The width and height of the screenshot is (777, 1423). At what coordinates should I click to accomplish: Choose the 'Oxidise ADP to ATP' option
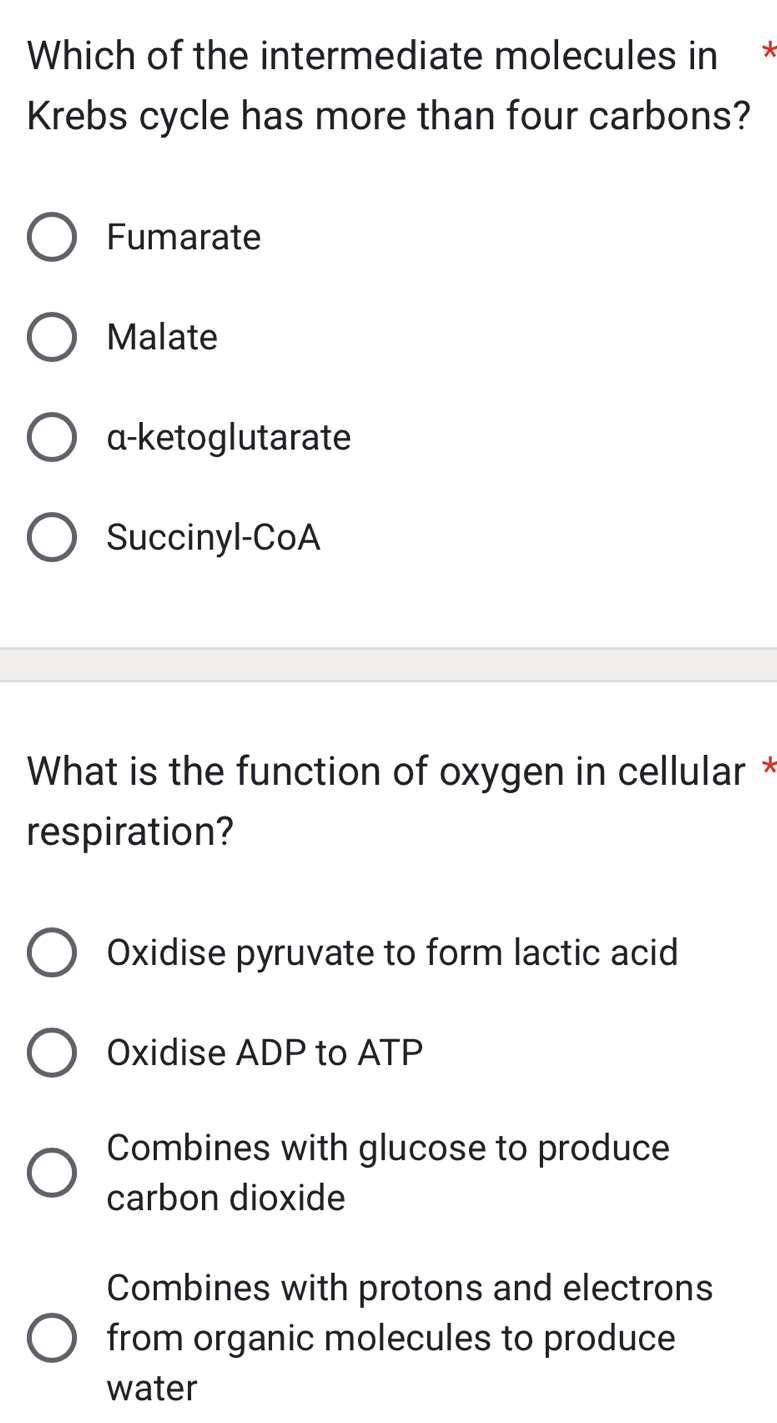coord(52,1053)
